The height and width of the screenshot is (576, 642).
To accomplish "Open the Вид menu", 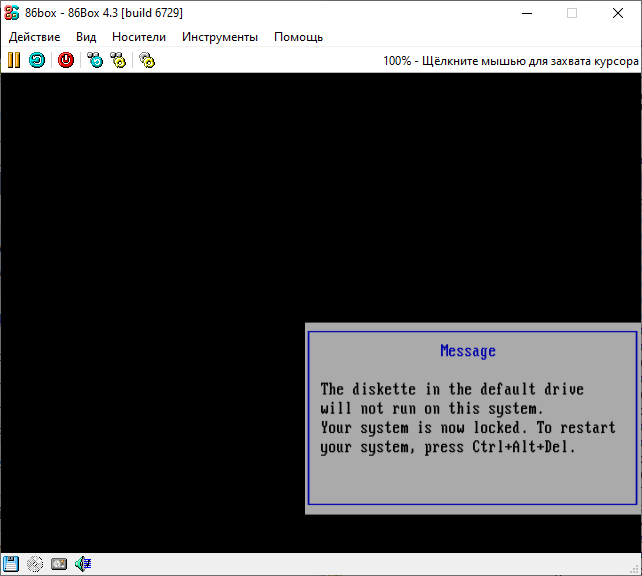I will [86, 37].
